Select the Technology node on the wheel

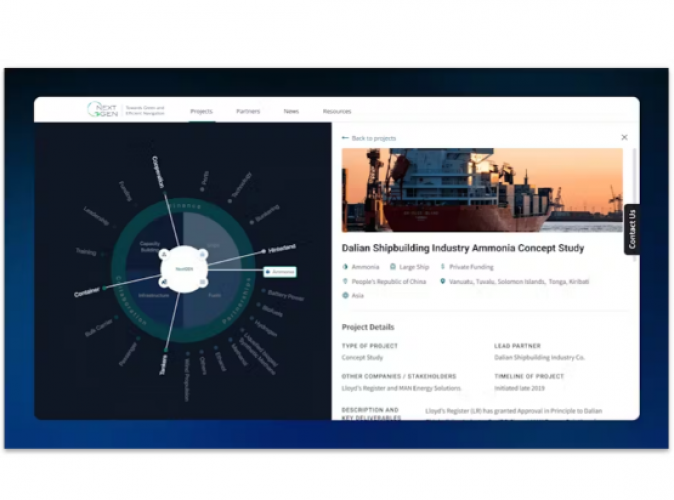[240, 186]
